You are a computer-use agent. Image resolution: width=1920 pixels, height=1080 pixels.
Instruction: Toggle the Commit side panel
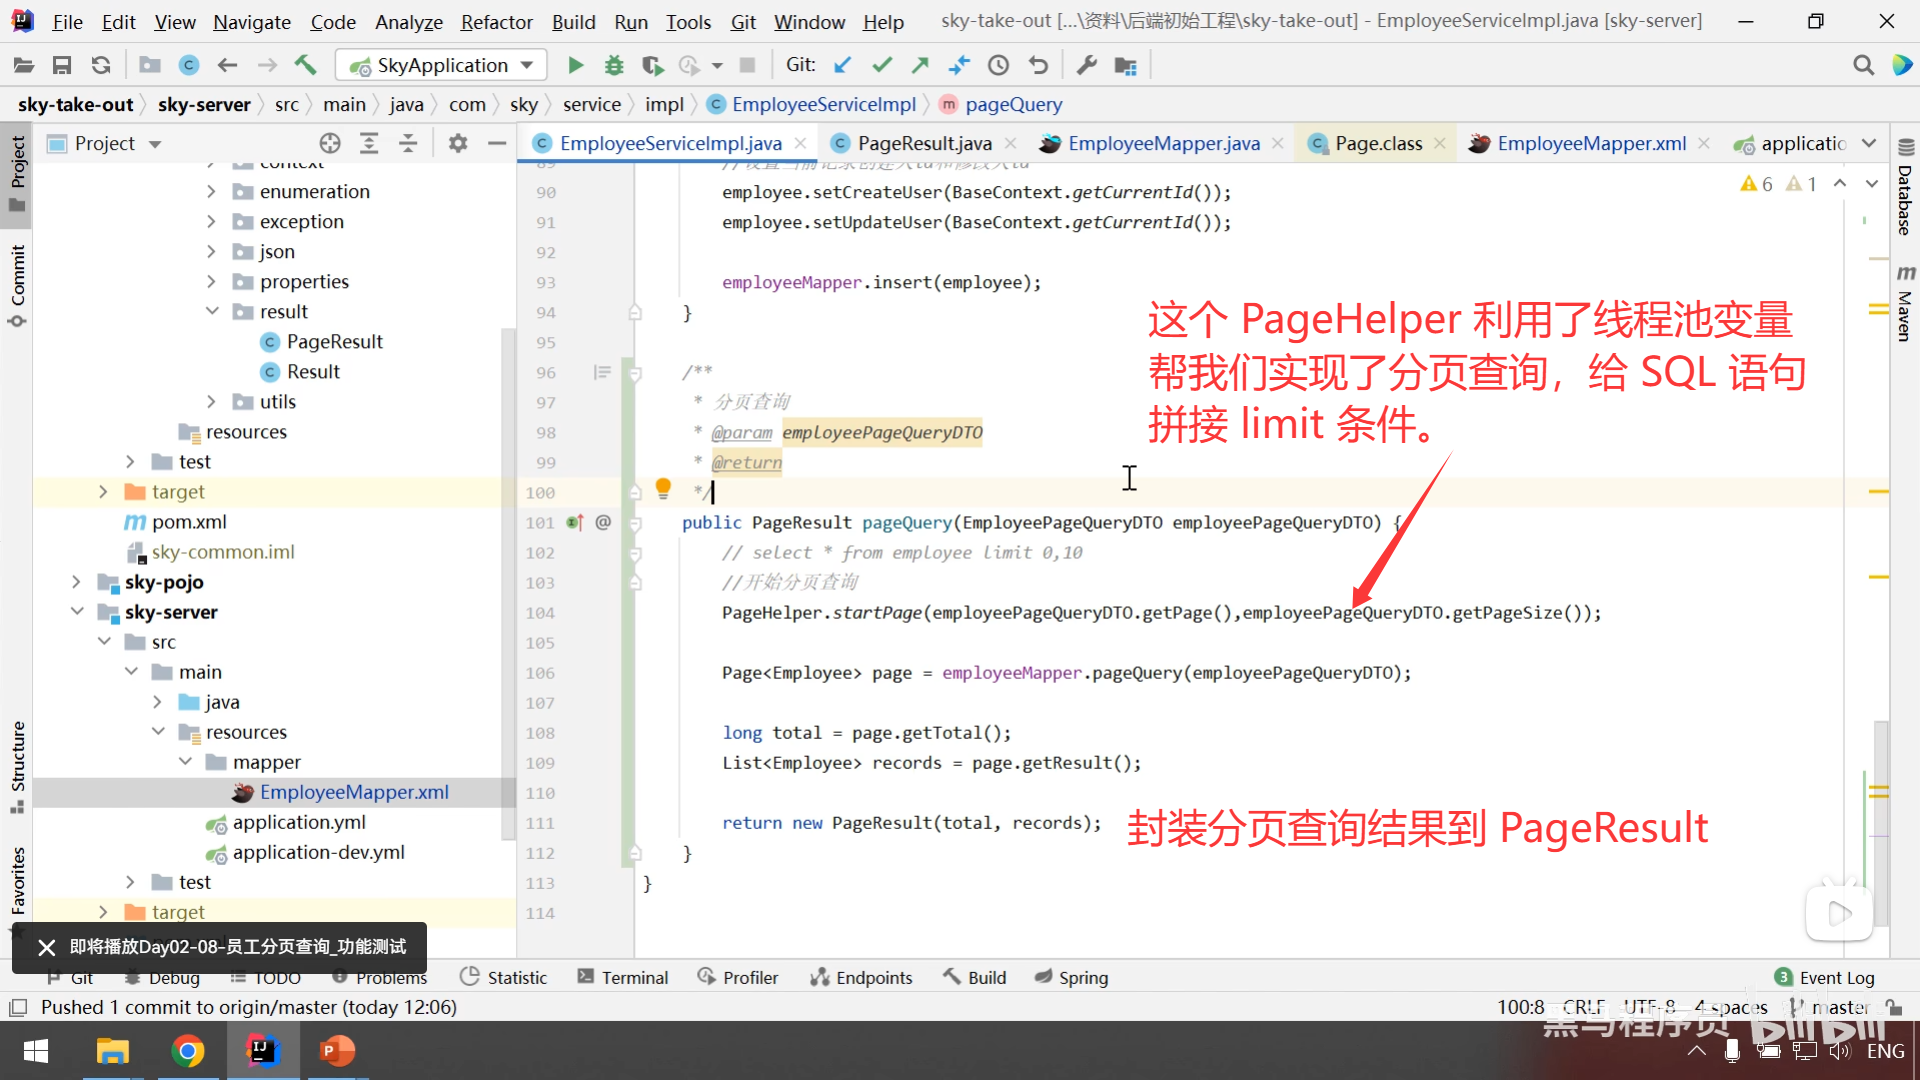pos(17,285)
